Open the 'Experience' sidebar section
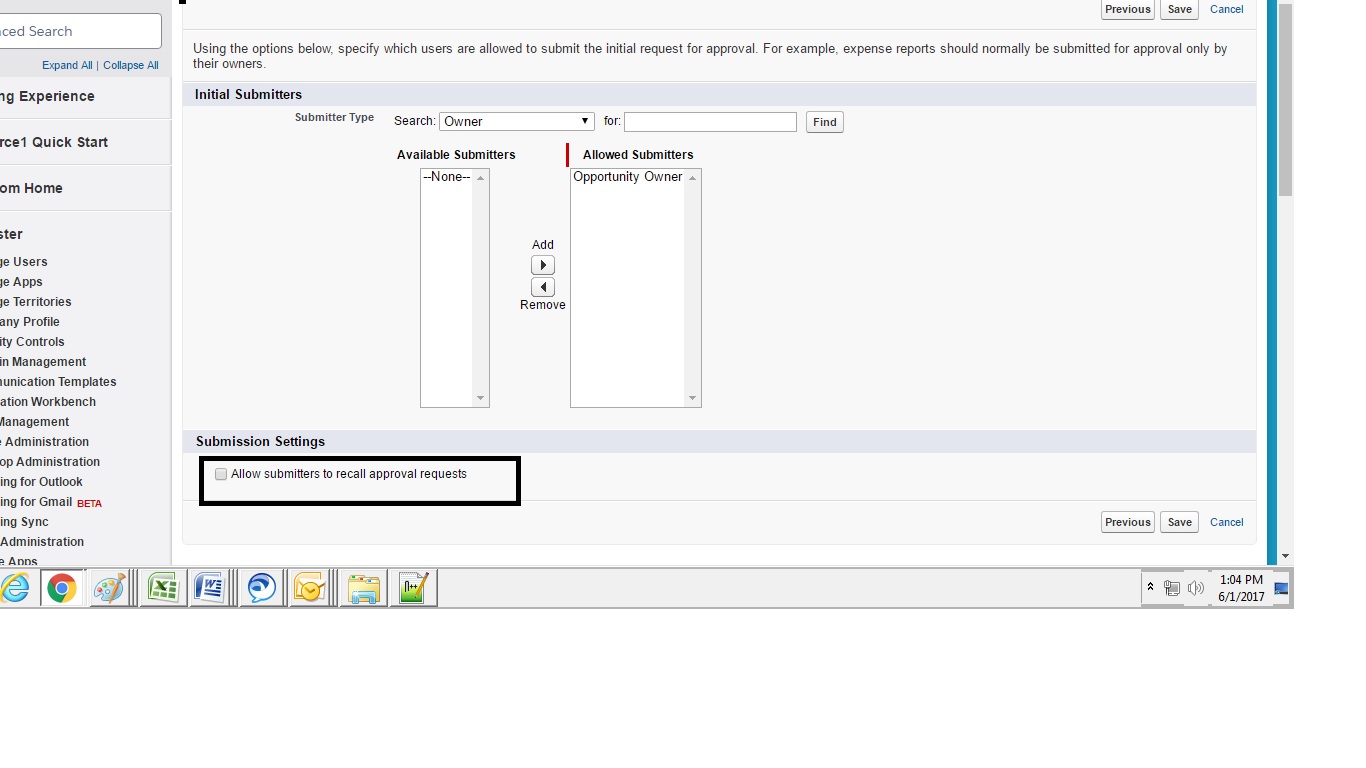Image resolution: width=1366 pixels, height=768 pixels. click(x=48, y=96)
